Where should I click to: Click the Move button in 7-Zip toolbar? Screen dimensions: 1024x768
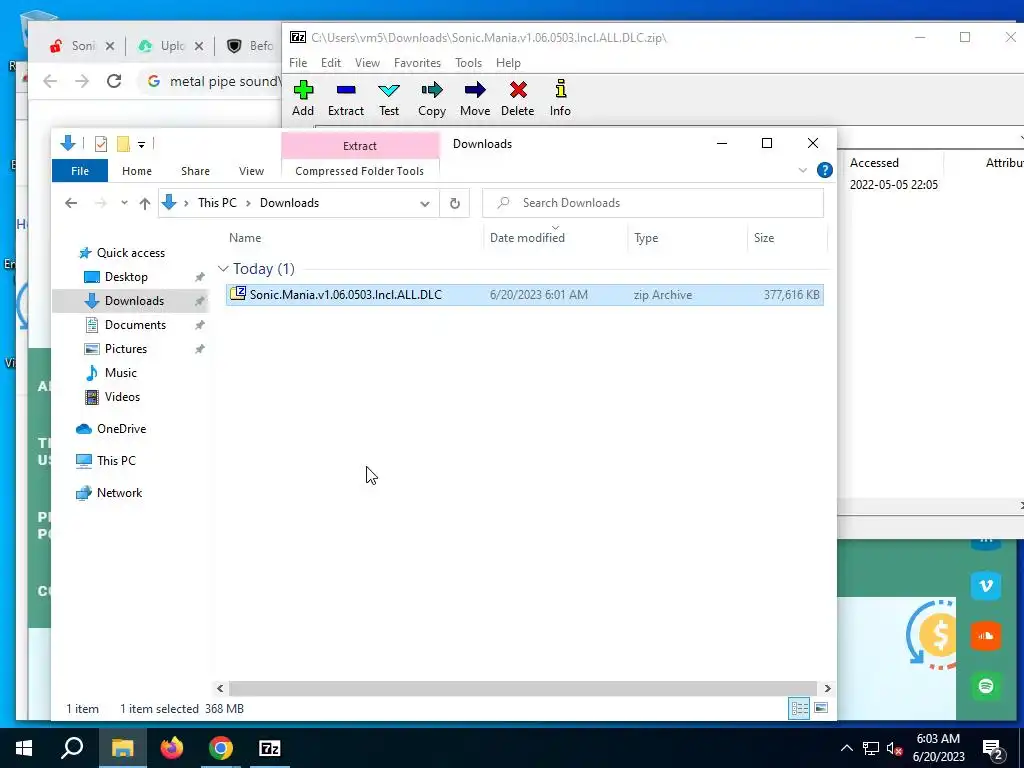(475, 99)
